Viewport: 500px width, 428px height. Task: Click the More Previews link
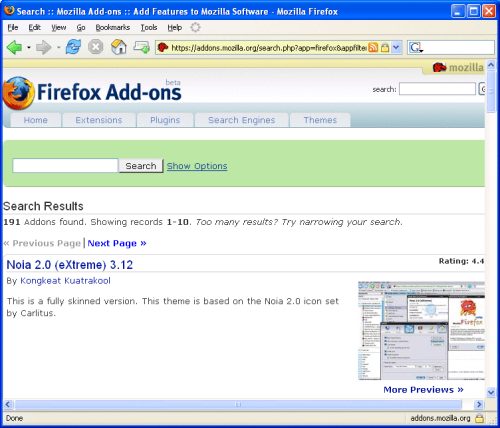tap(423, 390)
